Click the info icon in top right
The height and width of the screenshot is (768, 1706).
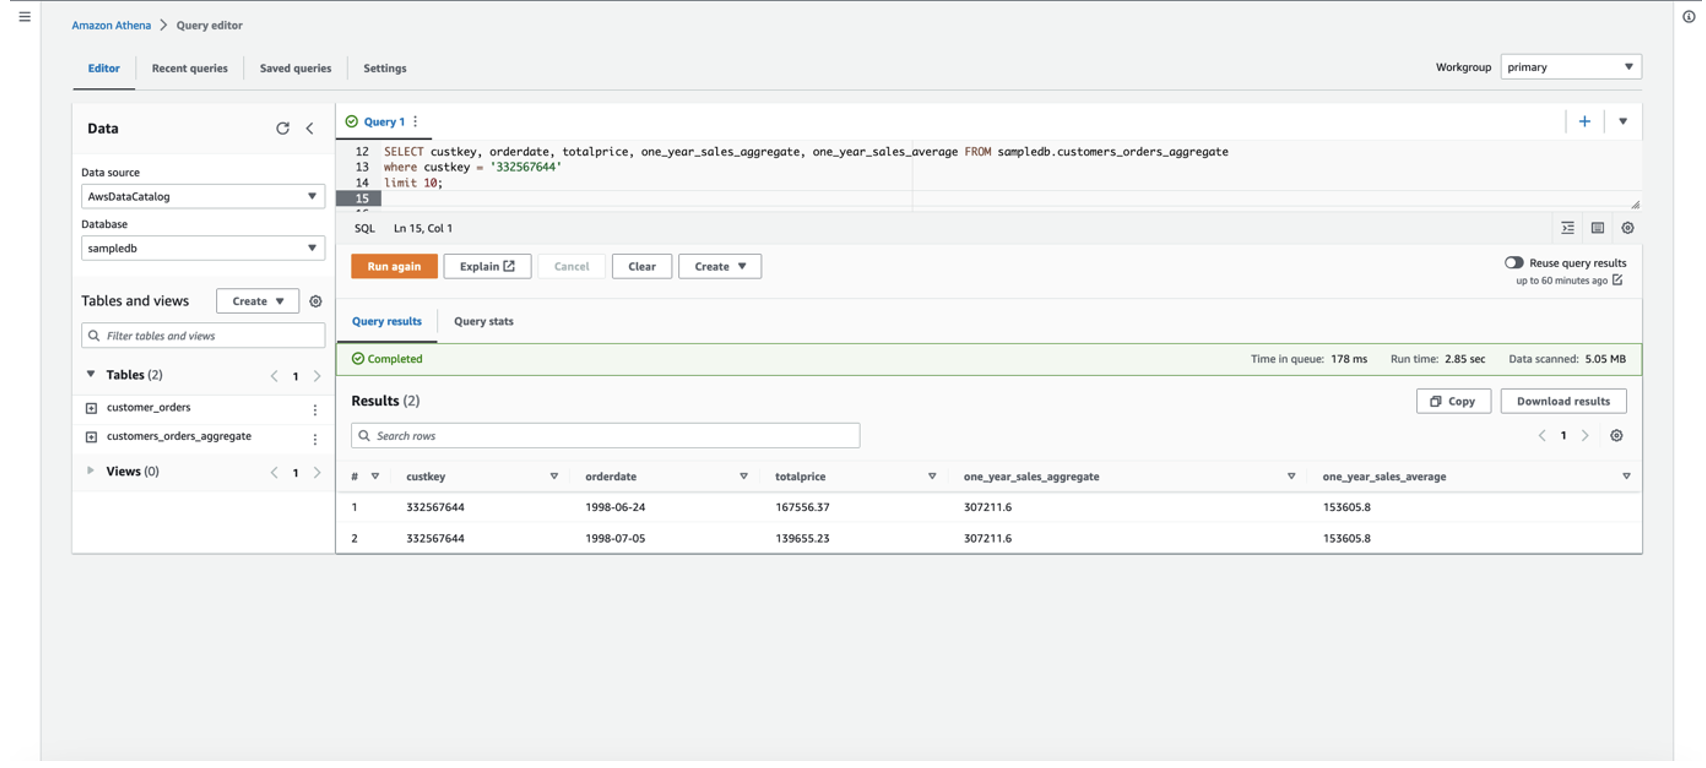tap(1689, 17)
